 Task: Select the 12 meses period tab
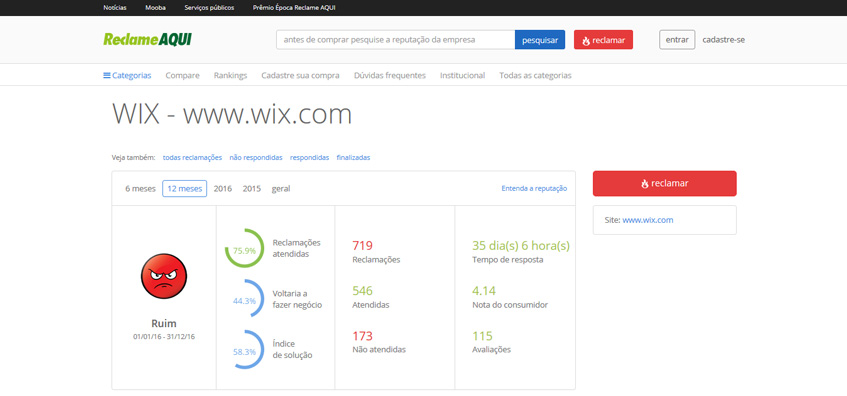click(x=185, y=189)
